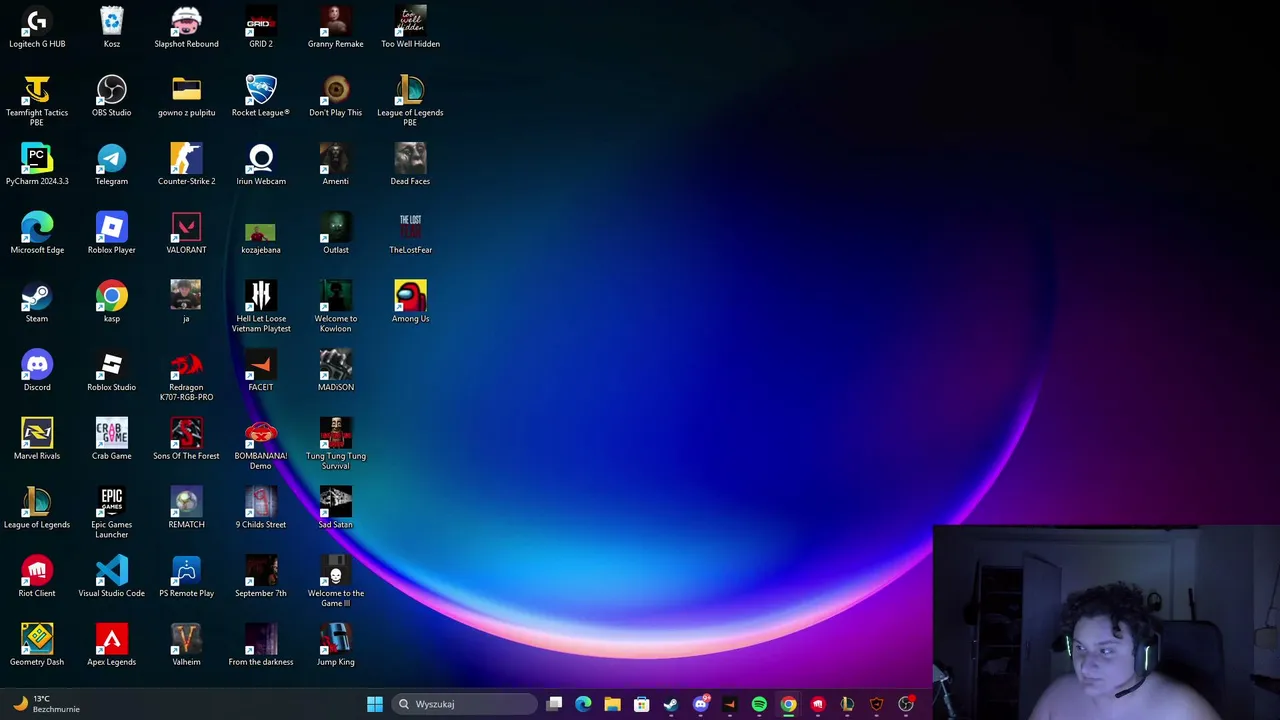Open the Kosz recycle bin
Screen dimensions: 1280x720
click(x=112, y=27)
